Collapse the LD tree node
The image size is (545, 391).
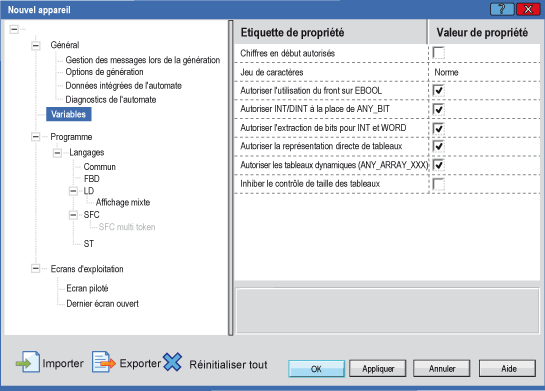pyautogui.click(x=73, y=191)
